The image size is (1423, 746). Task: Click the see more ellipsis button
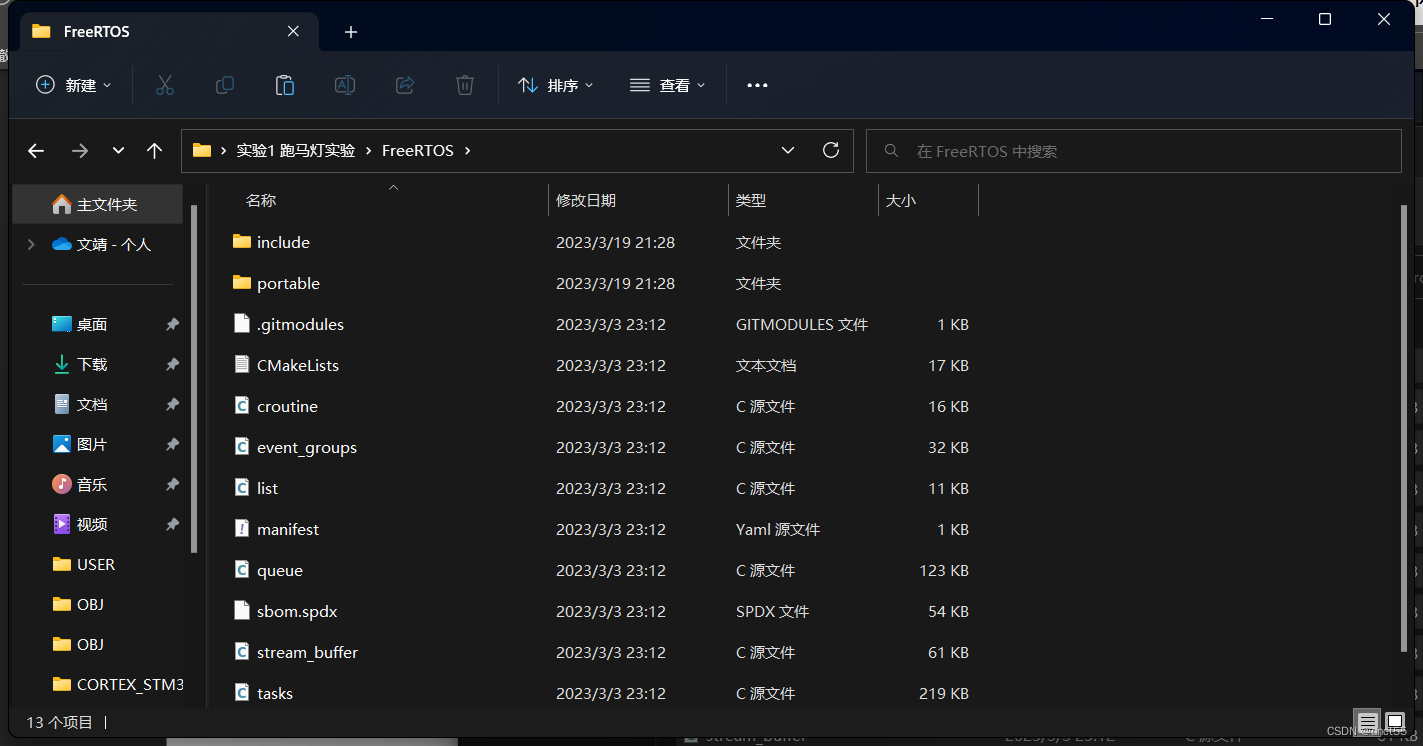(756, 85)
